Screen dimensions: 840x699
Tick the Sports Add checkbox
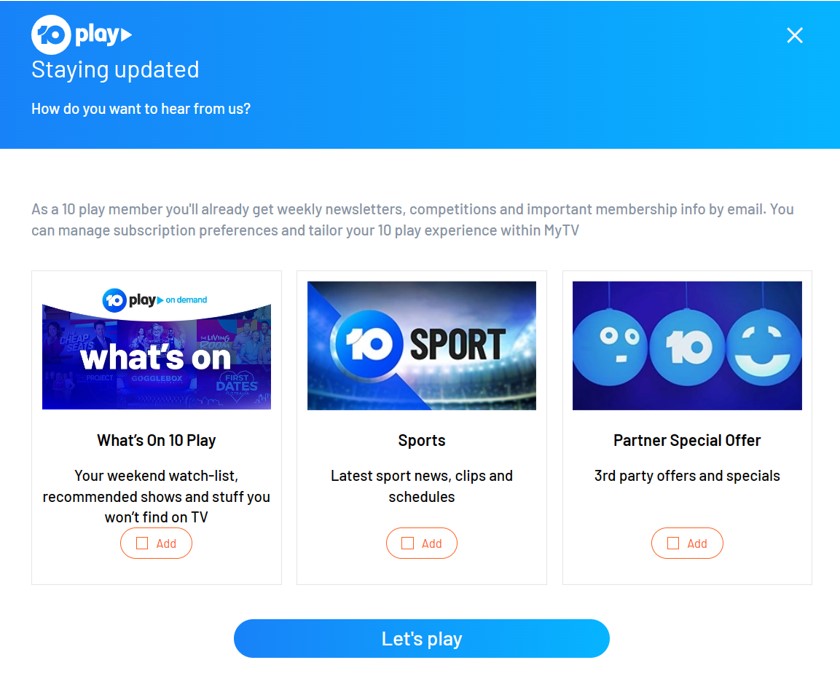408,543
